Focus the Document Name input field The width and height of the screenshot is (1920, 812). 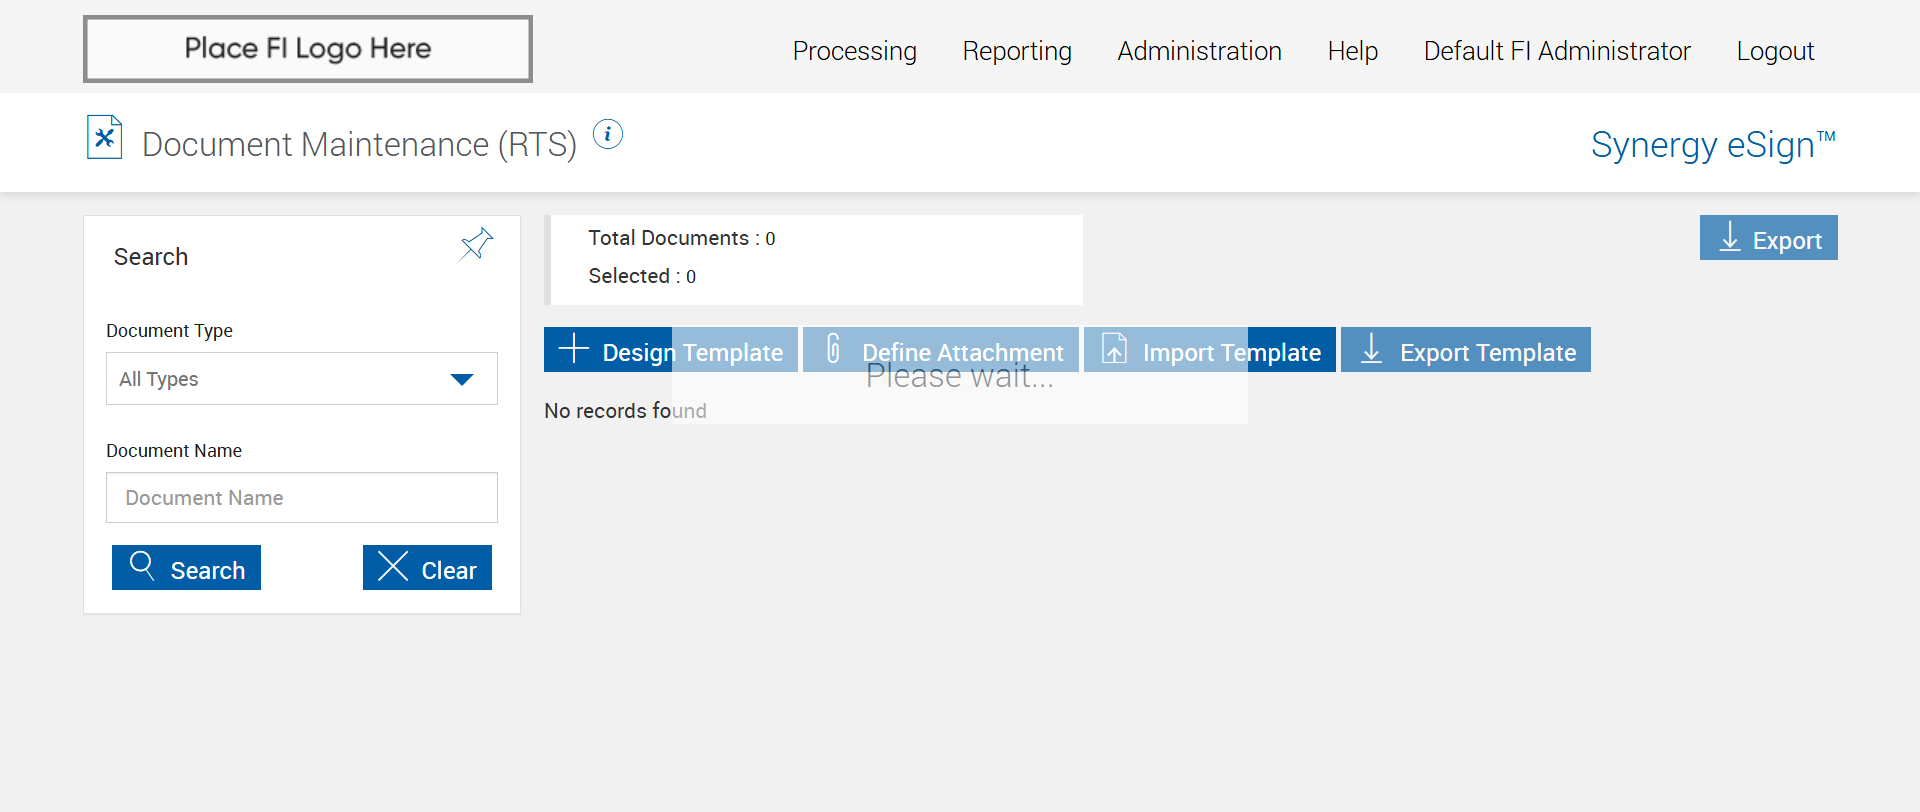click(x=302, y=498)
